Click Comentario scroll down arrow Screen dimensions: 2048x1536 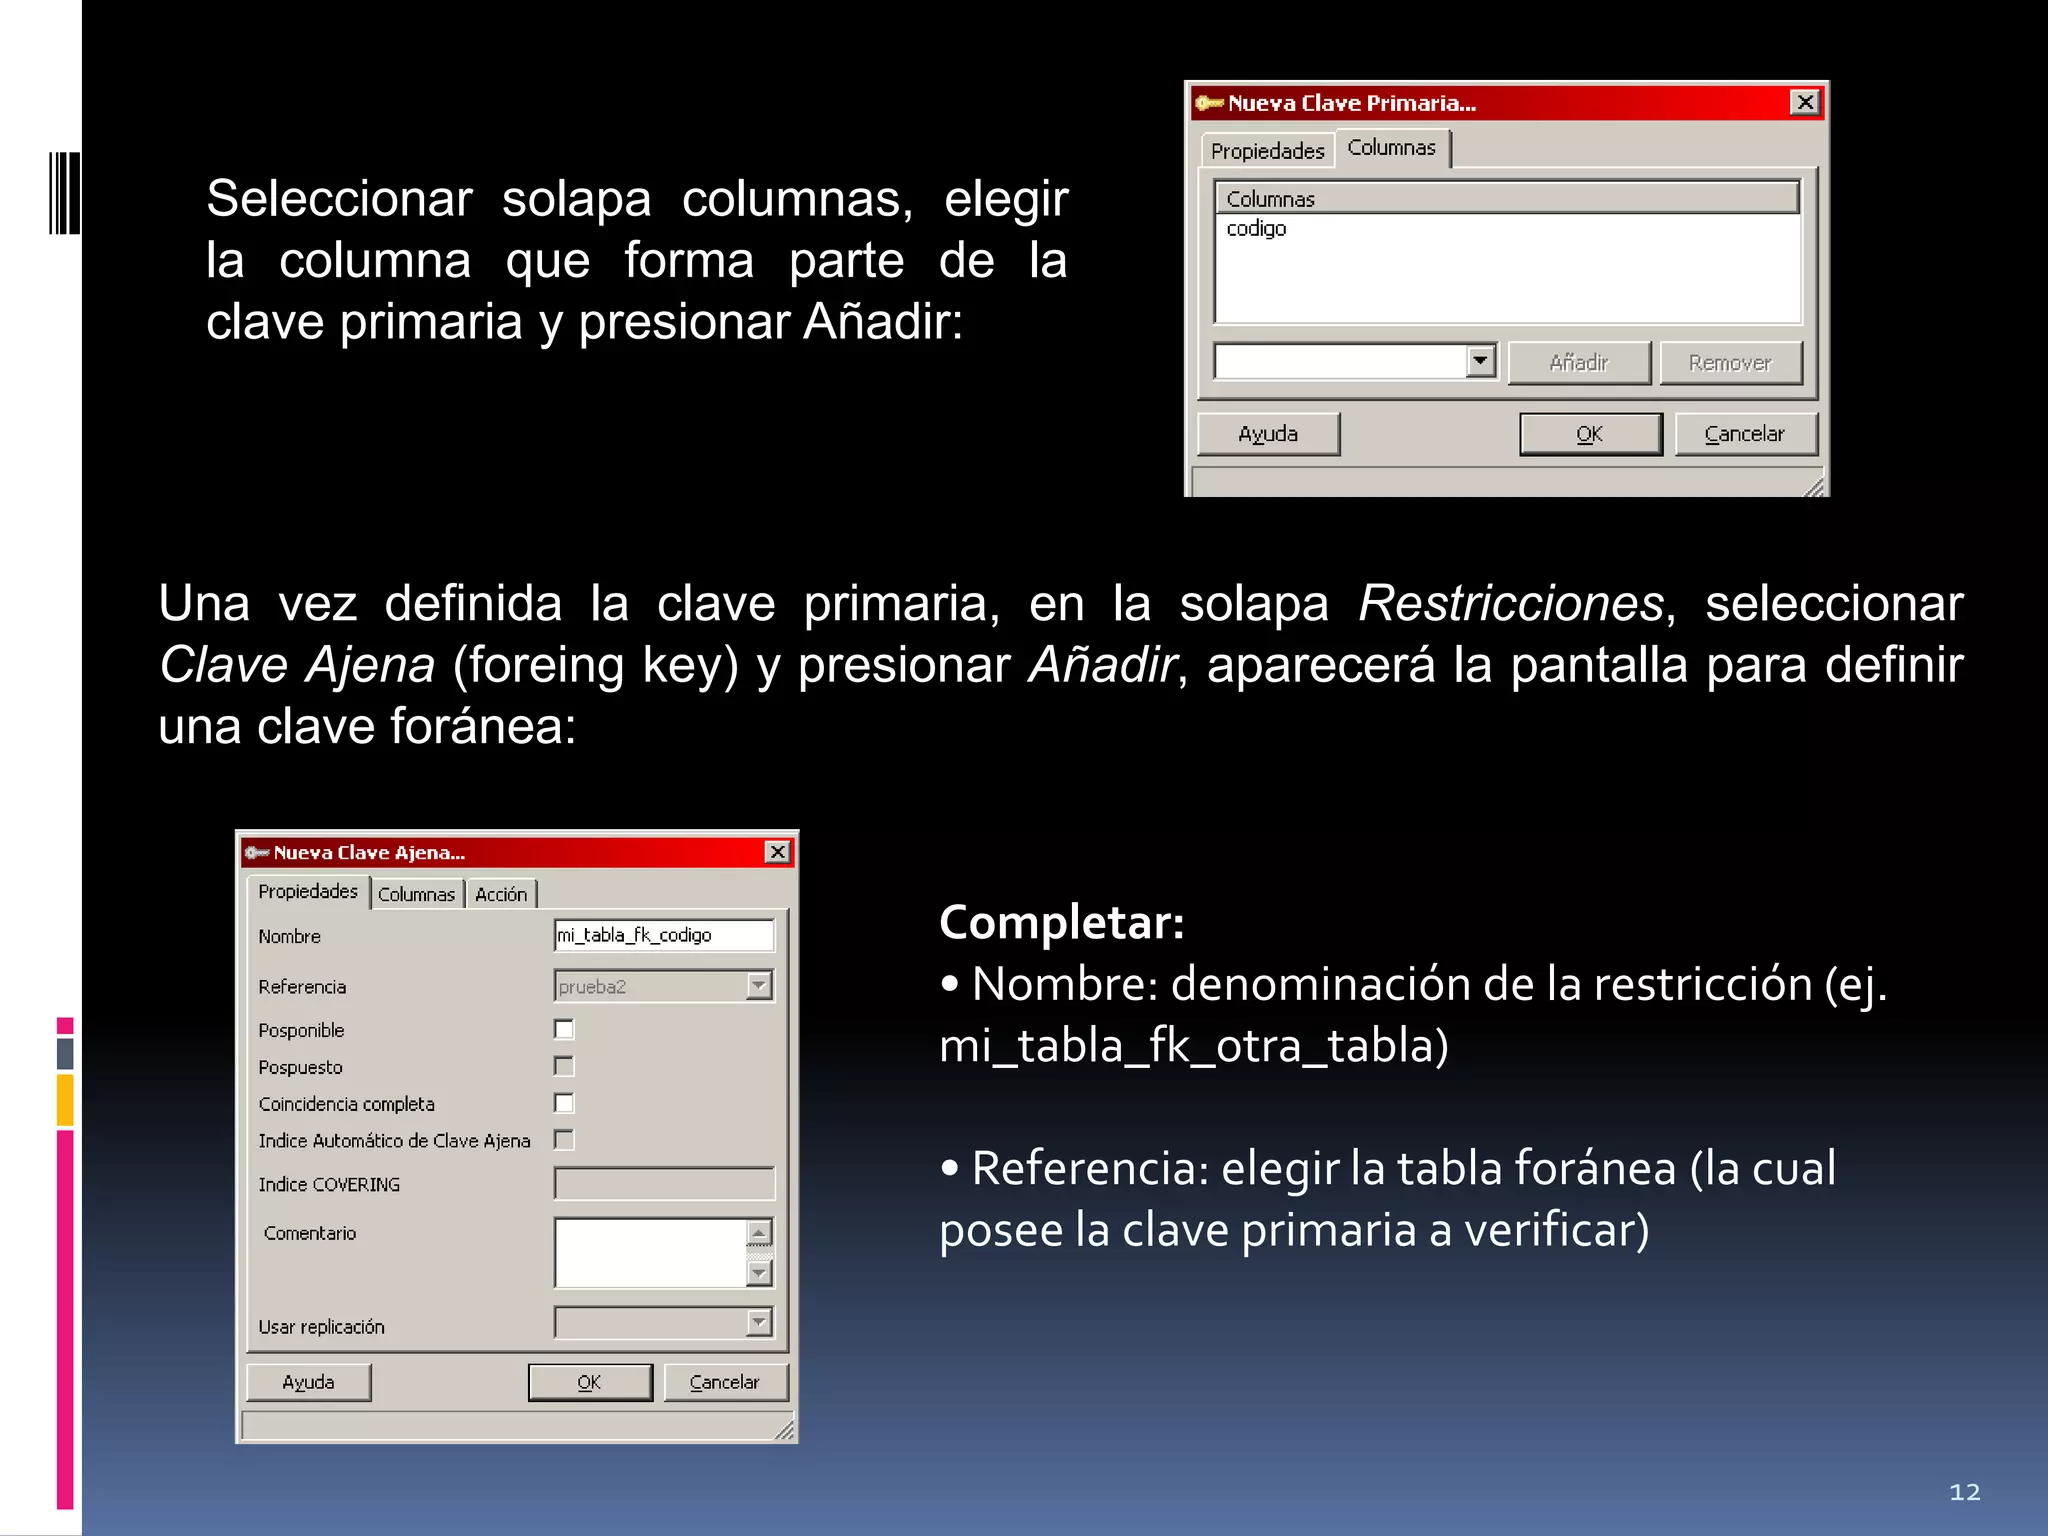click(x=760, y=1273)
